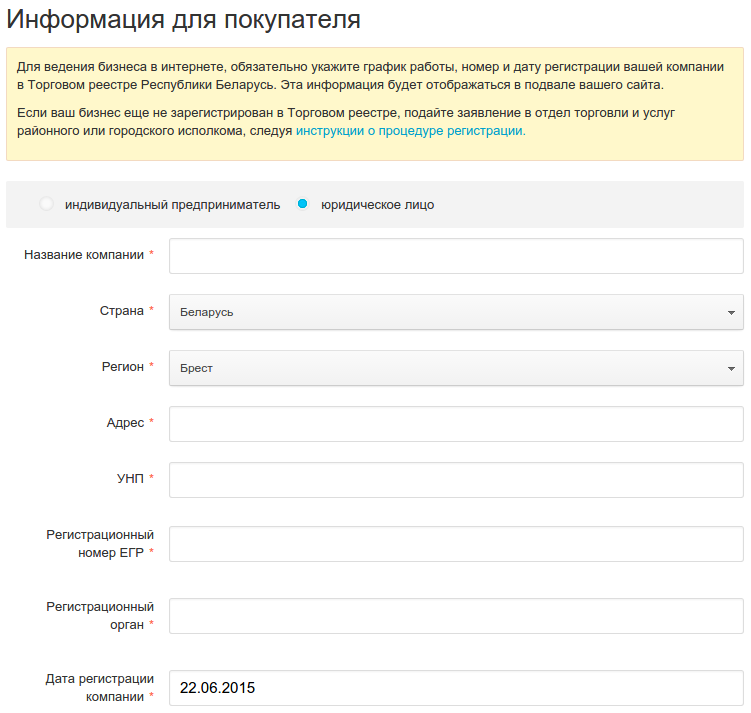Open the 'инструкции о процедуре регистрации' link

point(410,130)
